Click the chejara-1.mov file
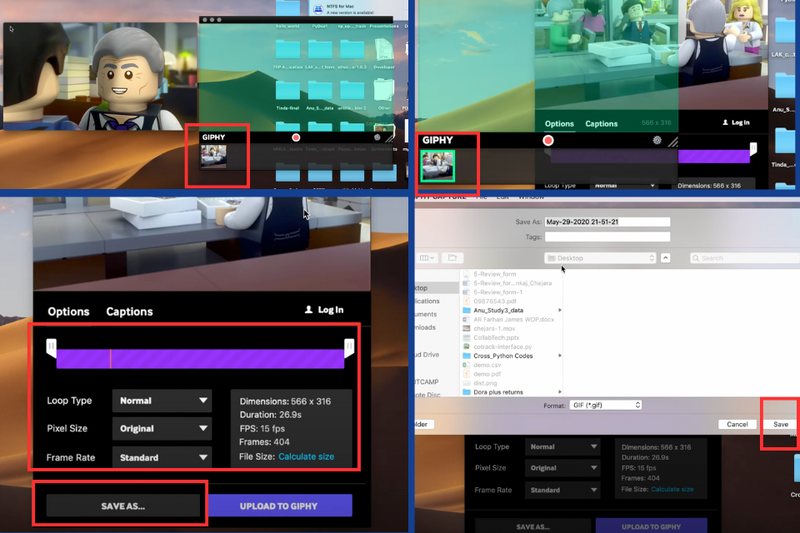 (494, 328)
